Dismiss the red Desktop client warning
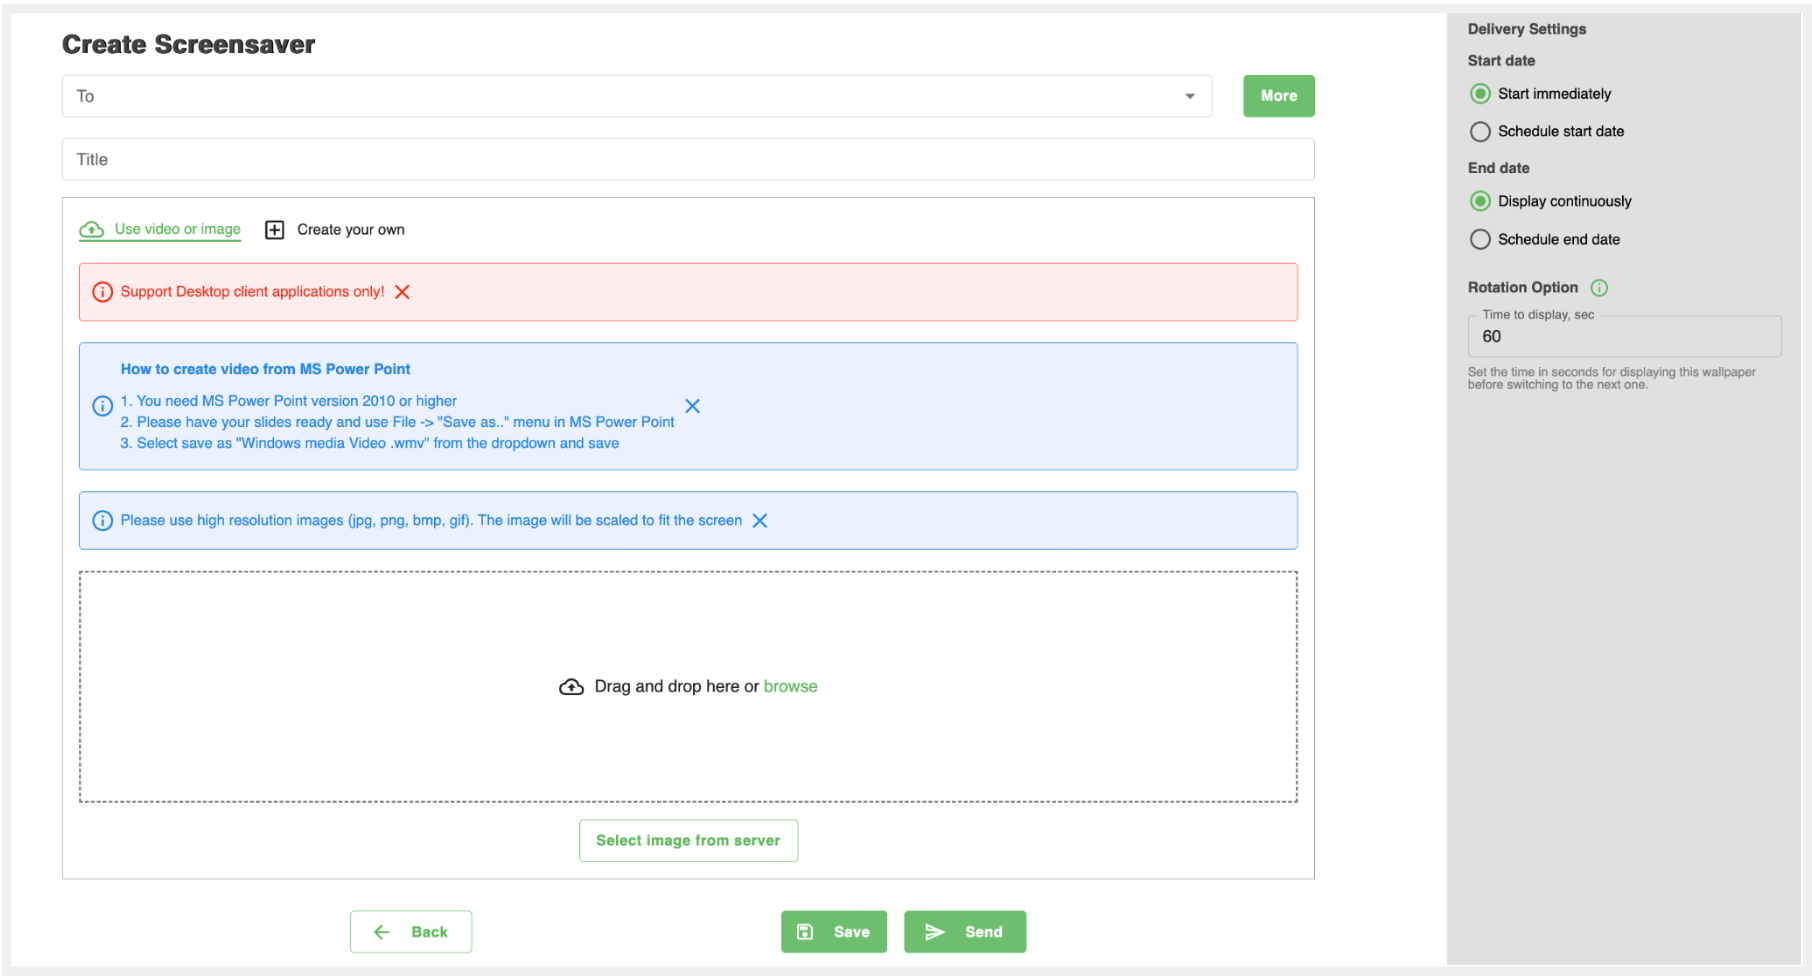The image size is (1812, 976). (402, 292)
